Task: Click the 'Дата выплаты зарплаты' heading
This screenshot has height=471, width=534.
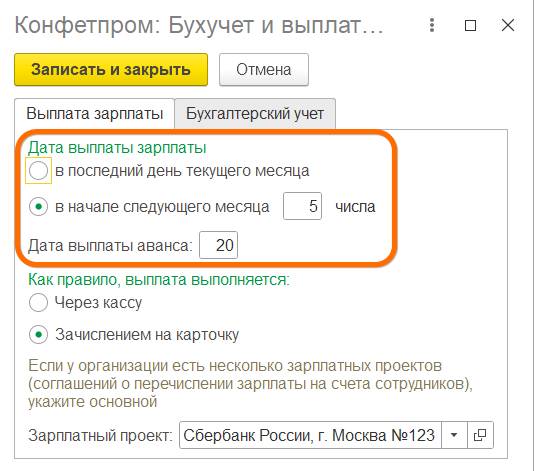Action: click(117, 148)
